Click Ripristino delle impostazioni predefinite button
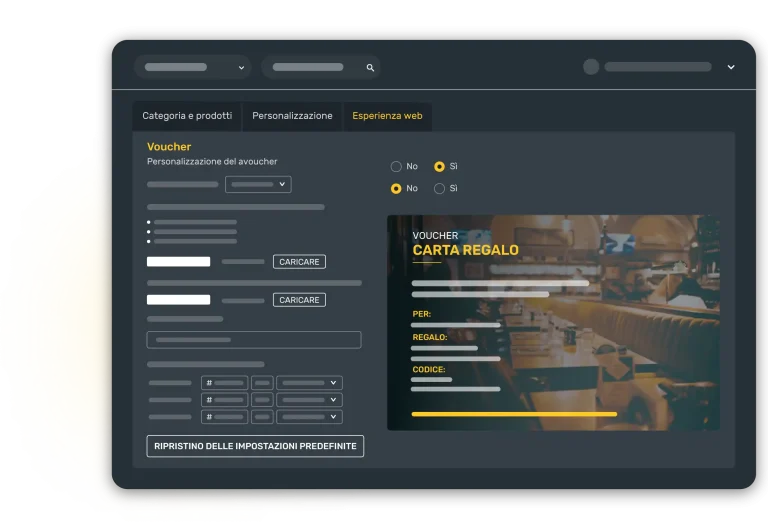This screenshot has height=522, width=768. 255,446
